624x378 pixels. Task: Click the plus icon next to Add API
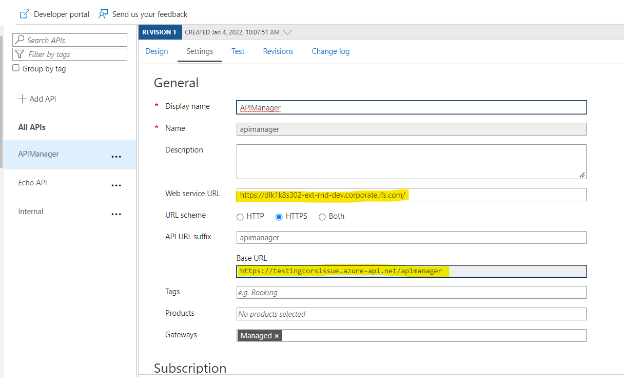pos(22,99)
